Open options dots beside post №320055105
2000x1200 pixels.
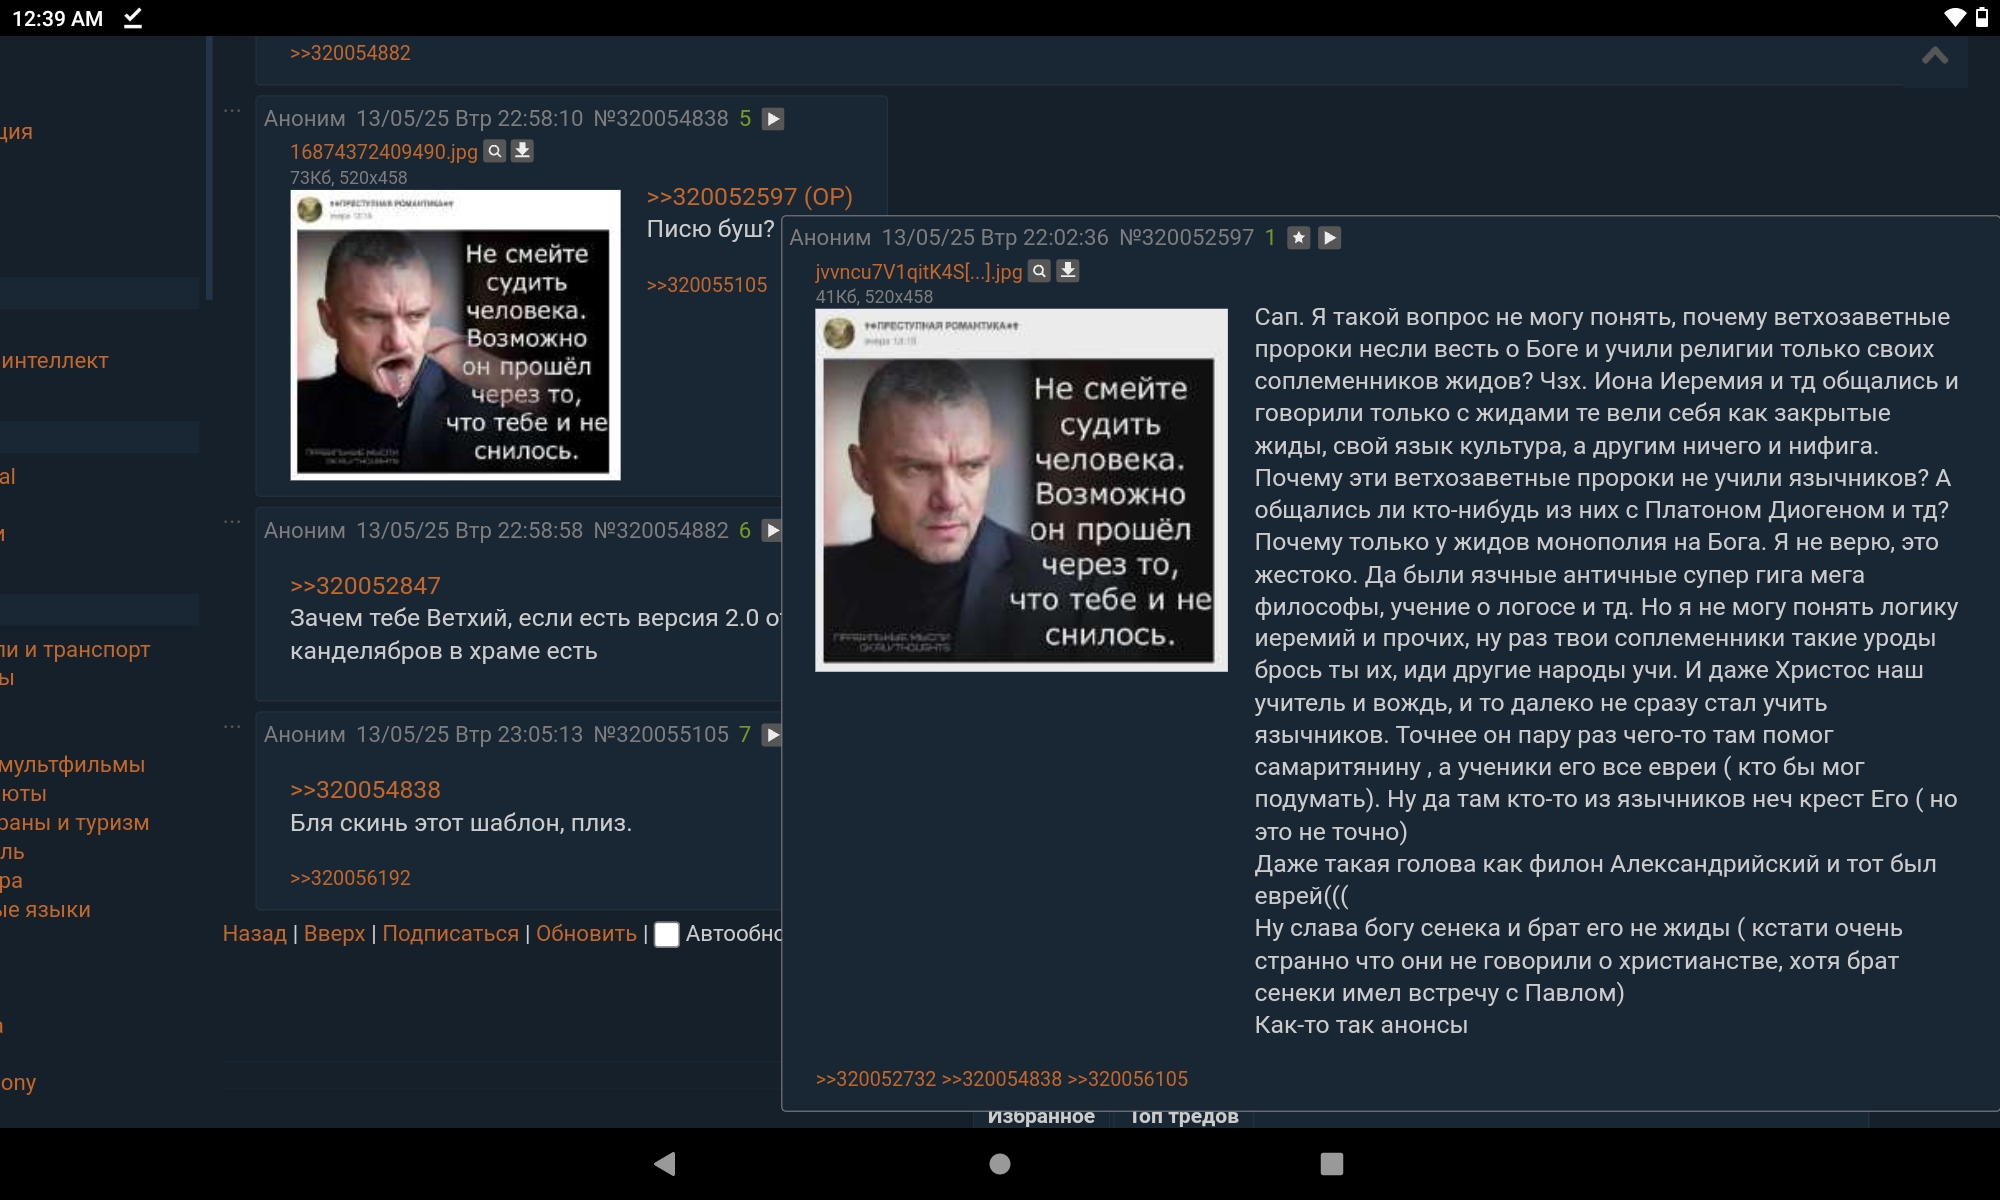[x=232, y=727]
